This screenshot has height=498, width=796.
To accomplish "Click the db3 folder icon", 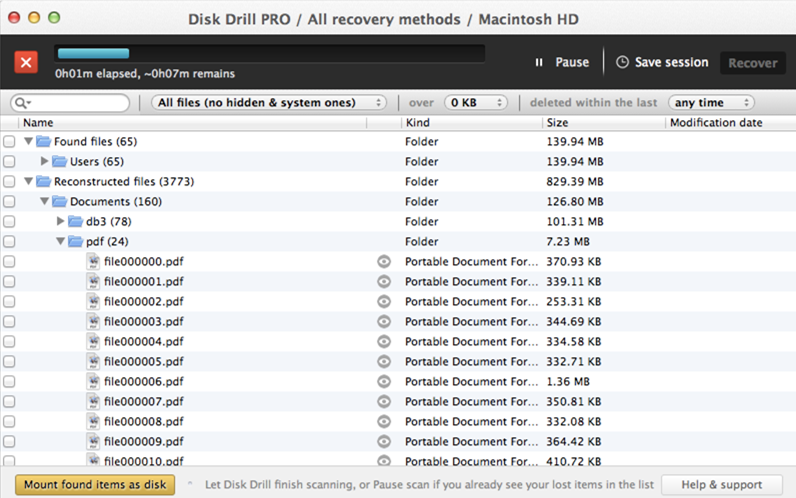I will click(75, 221).
